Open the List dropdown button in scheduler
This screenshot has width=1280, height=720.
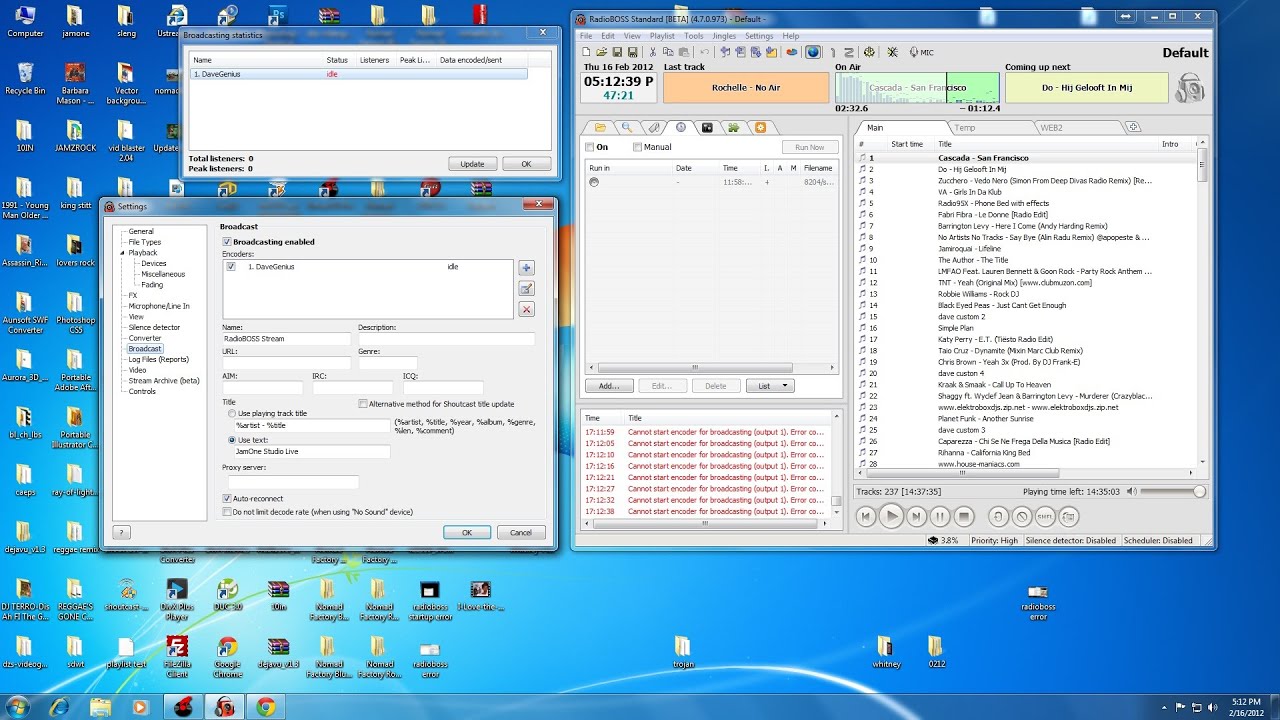pos(770,386)
